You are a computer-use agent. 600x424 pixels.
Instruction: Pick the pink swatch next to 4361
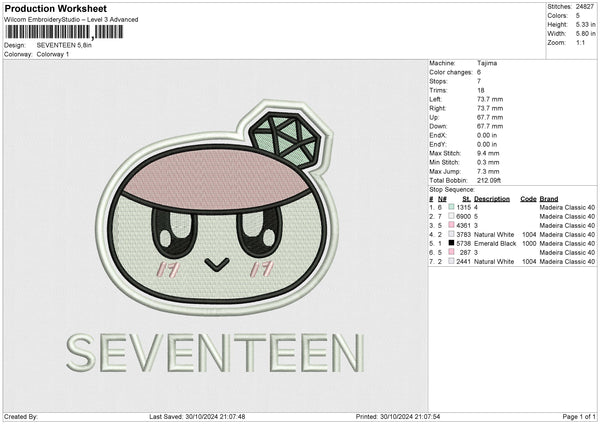[x=452, y=225]
